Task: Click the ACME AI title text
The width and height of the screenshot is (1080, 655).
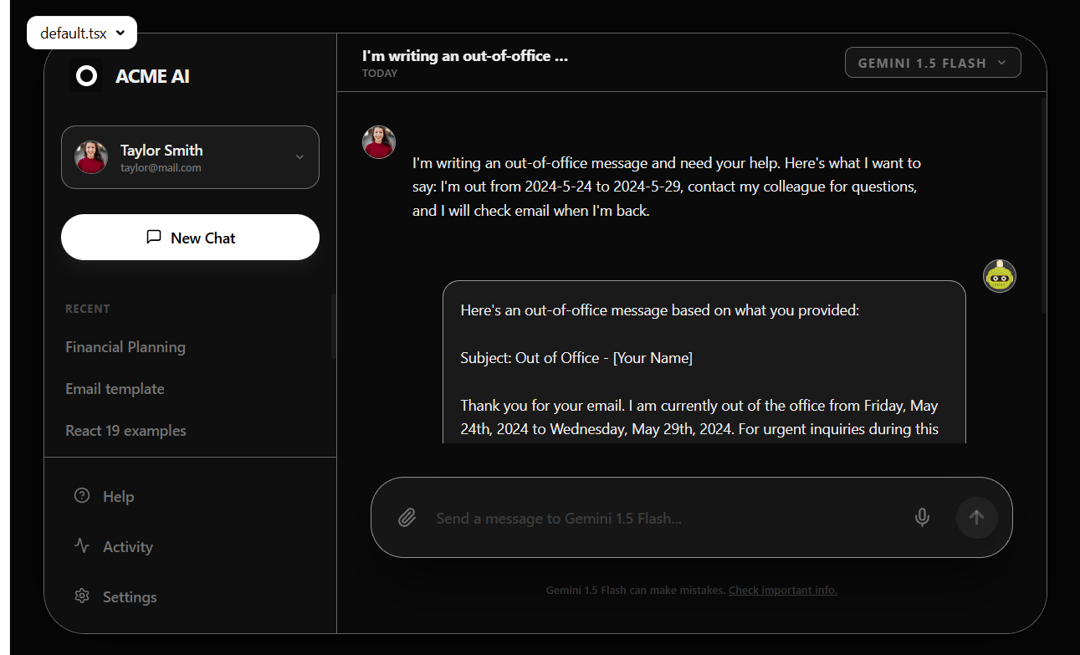Action: click(152, 76)
